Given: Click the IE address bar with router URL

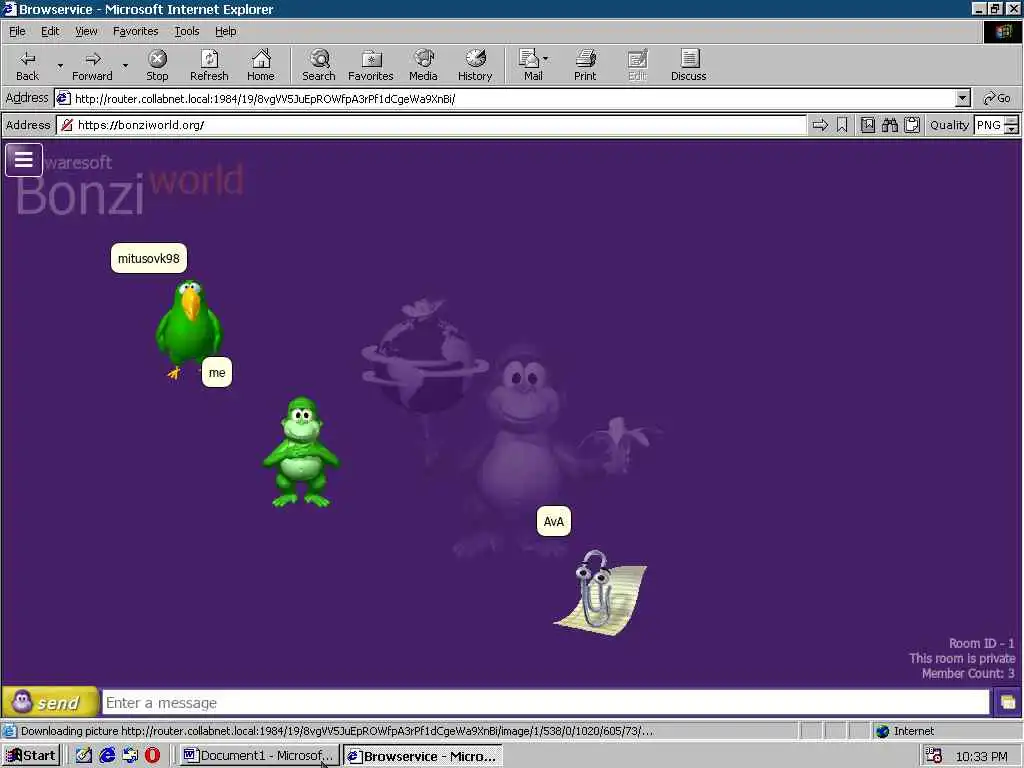Looking at the screenshot, I should point(506,99).
